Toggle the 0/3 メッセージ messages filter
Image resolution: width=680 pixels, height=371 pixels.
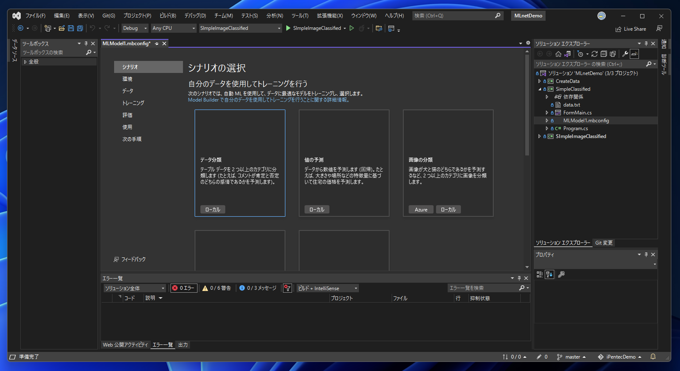(258, 288)
